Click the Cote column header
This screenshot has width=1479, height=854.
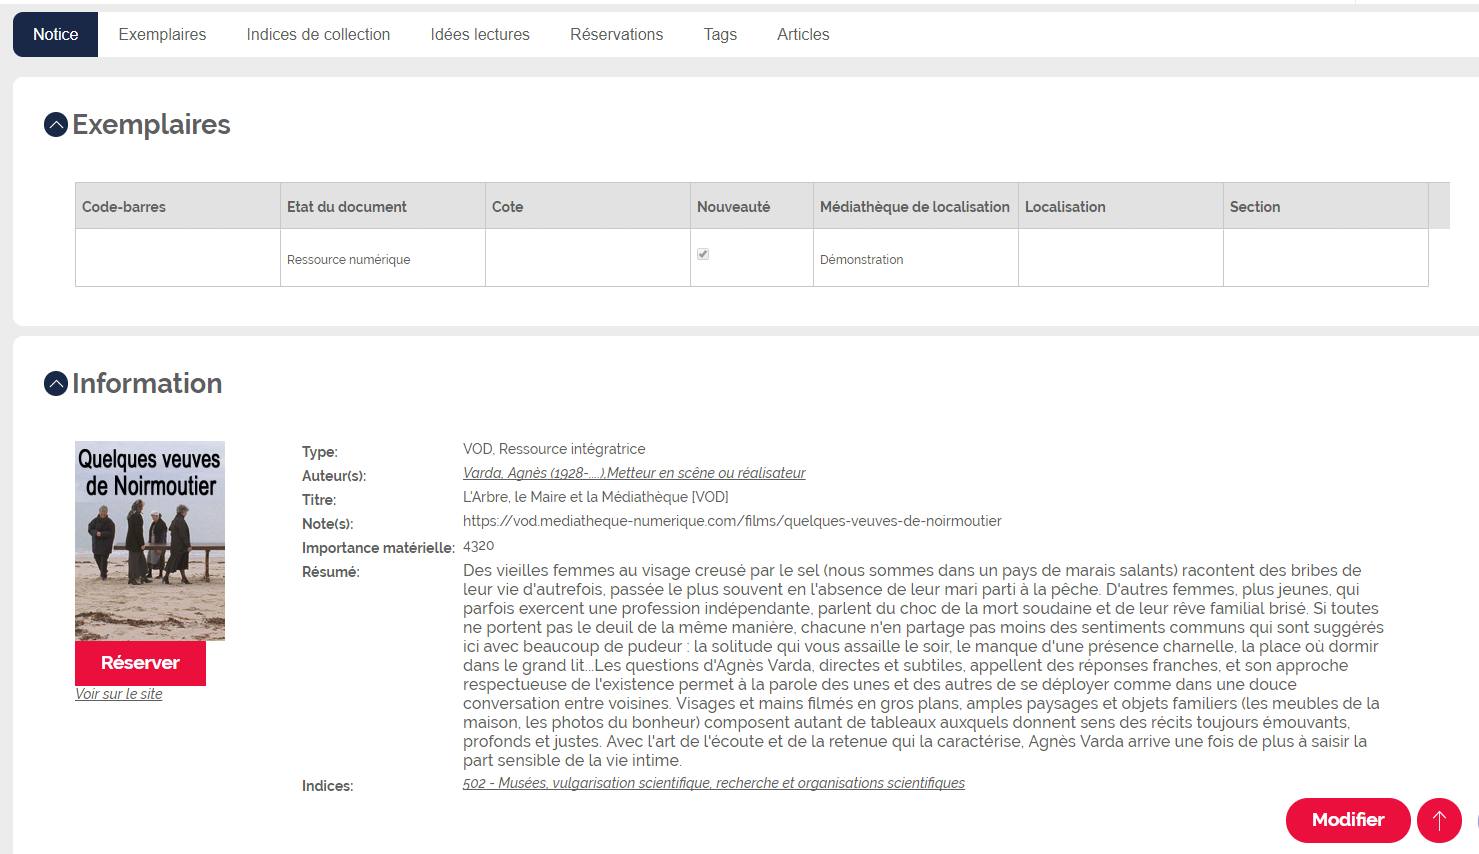click(x=588, y=206)
